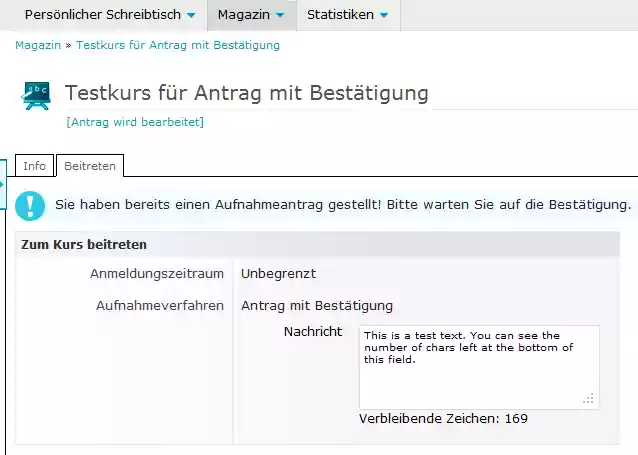
Task: Click the Anmeldungszeitraum label
Action: (157, 273)
